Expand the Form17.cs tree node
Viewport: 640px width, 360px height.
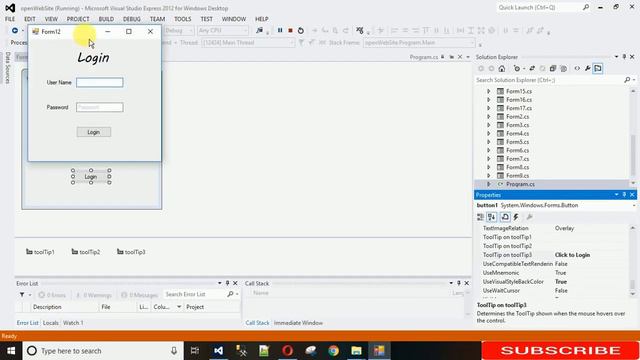click(x=489, y=108)
